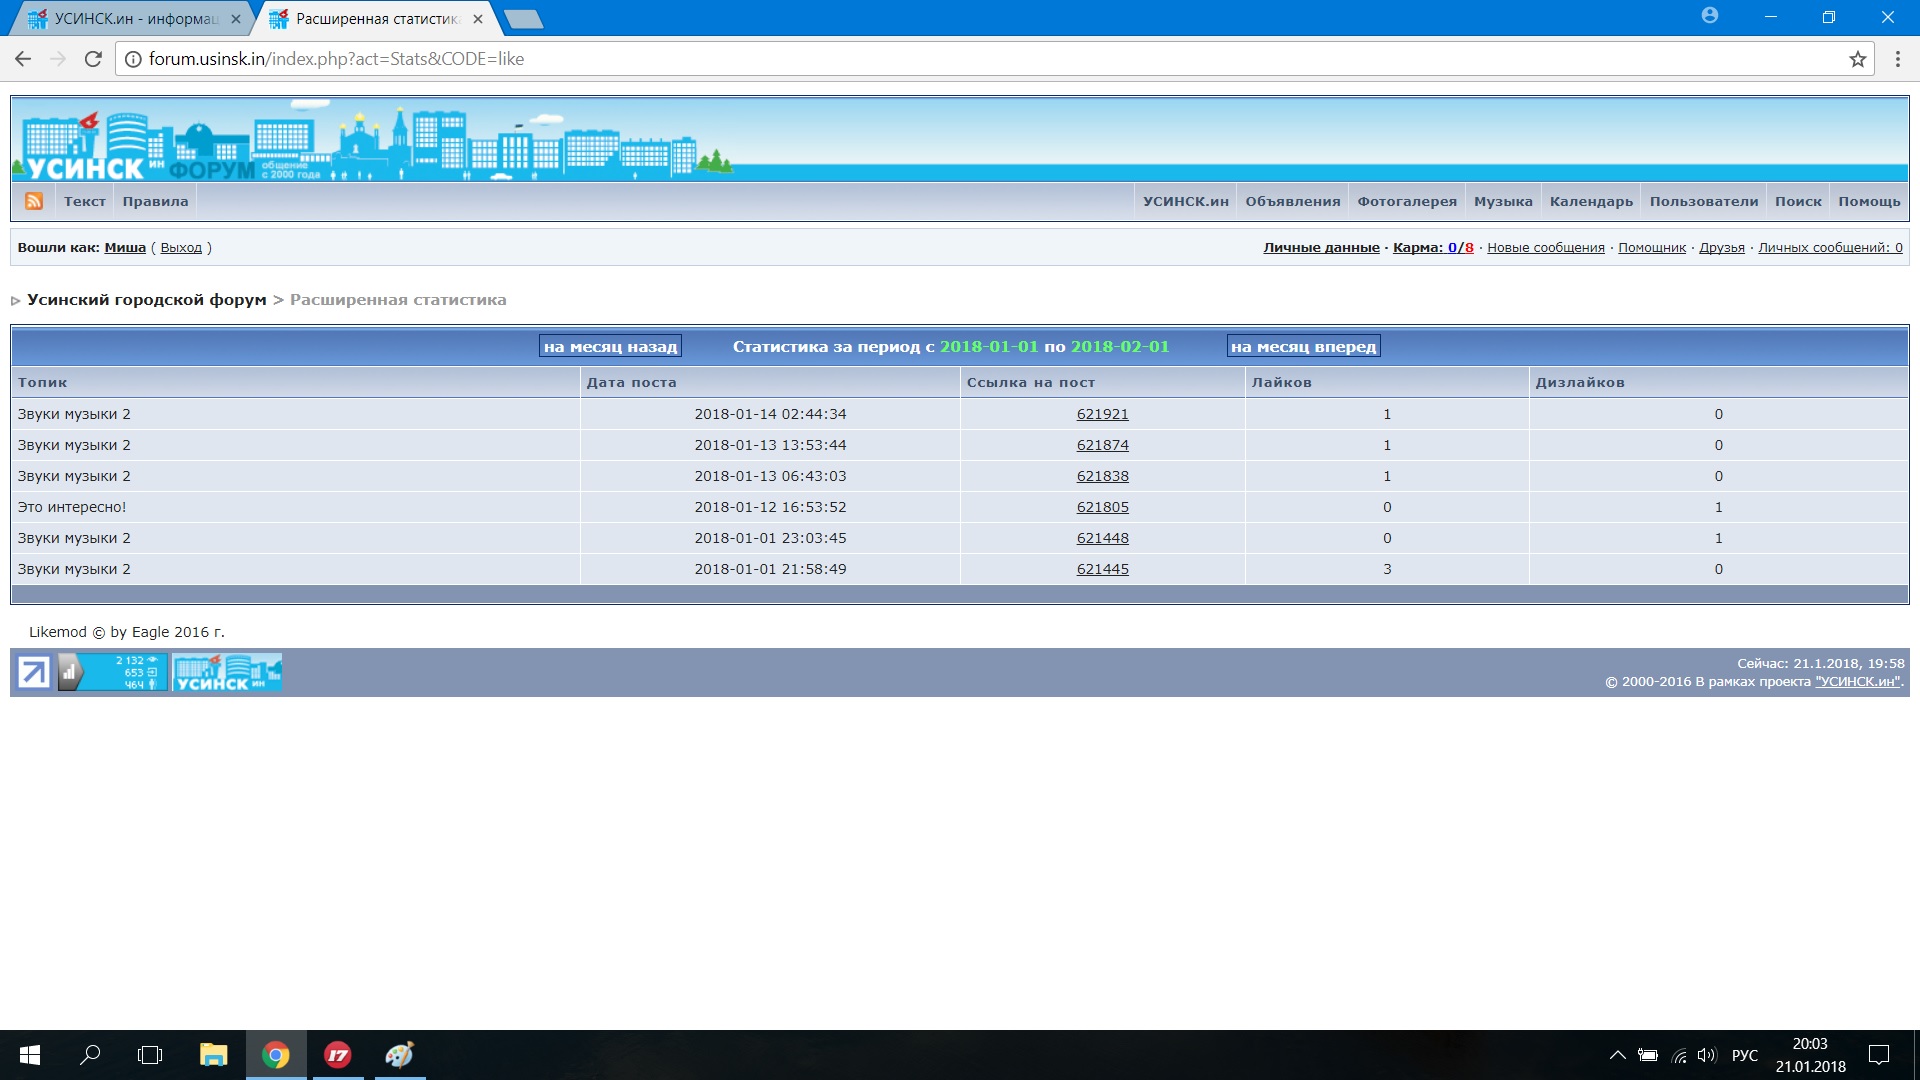Expand hidden system tray icons chevron

[x=1616, y=1055]
